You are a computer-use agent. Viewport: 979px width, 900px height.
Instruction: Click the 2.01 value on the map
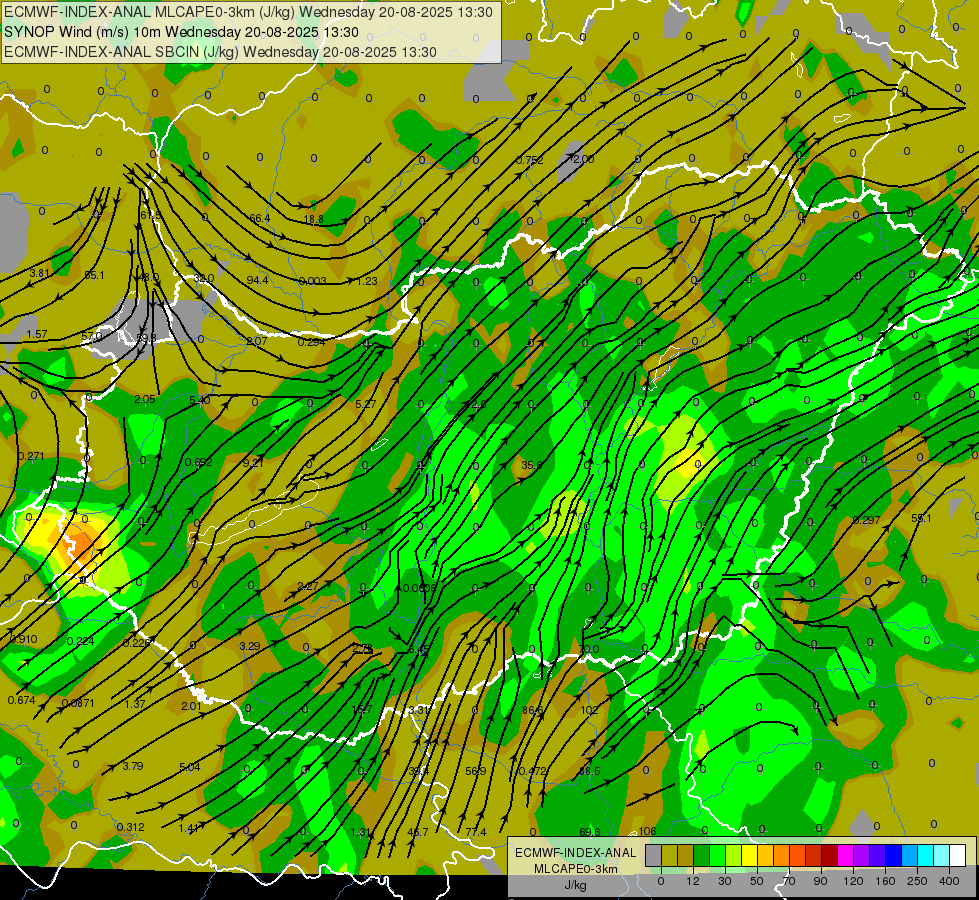pyautogui.click(x=191, y=706)
